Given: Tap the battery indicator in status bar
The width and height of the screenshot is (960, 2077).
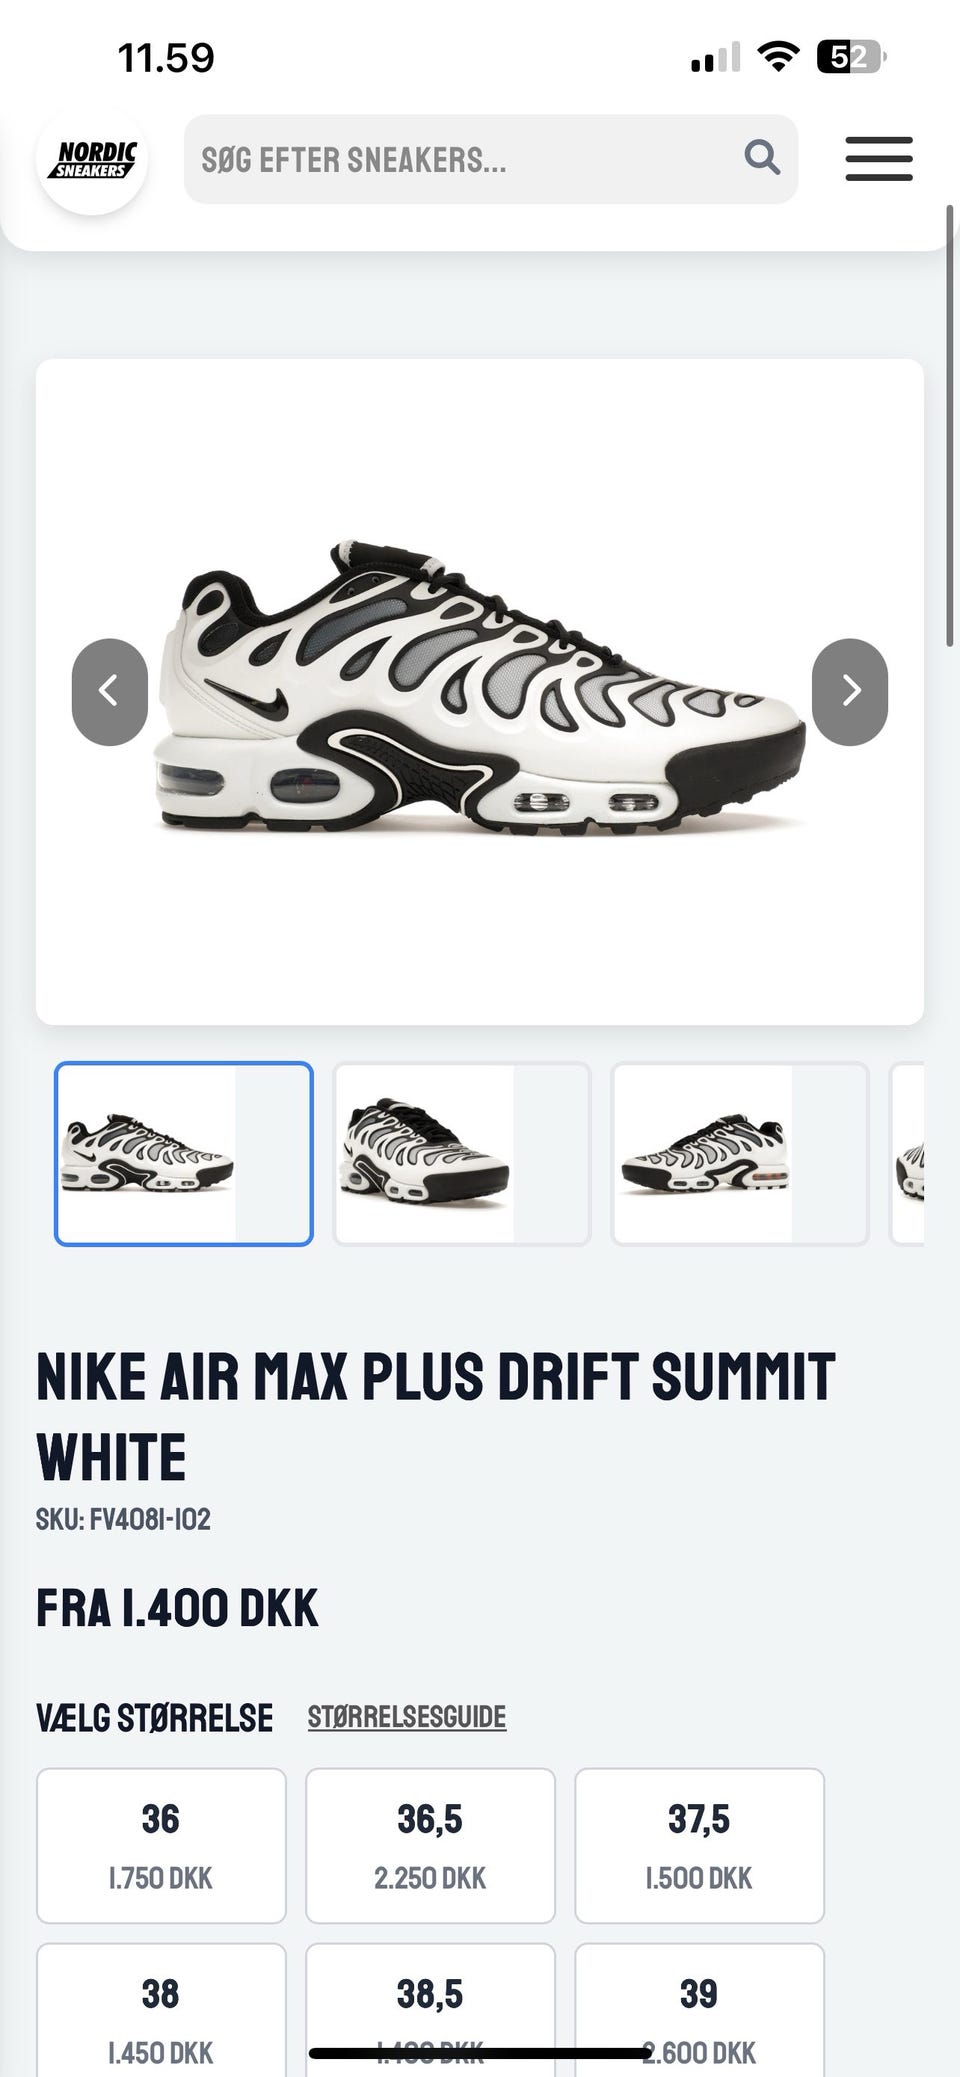Looking at the screenshot, I should click(852, 57).
